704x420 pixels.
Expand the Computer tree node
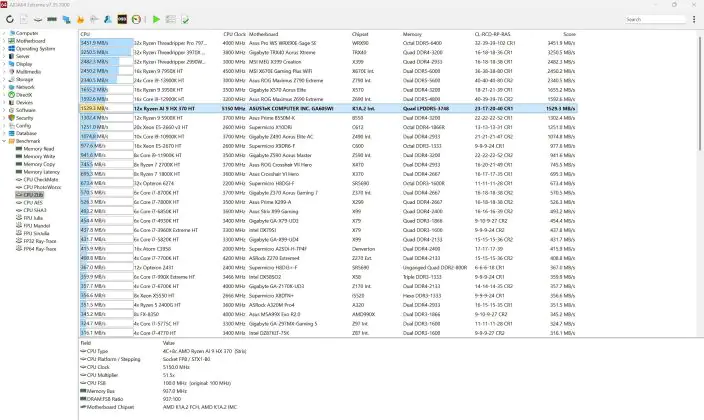4,33
